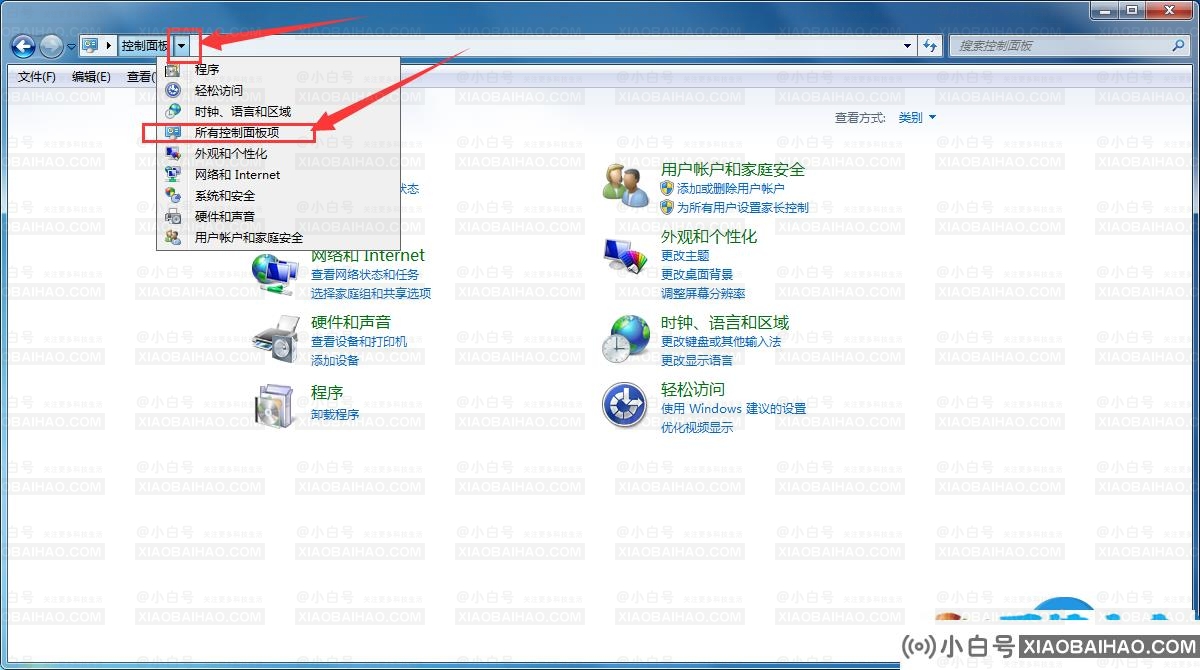This screenshot has width=1200, height=670.
Task: Click the 添加或删除用户帐户 link text
Action: [731, 188]
